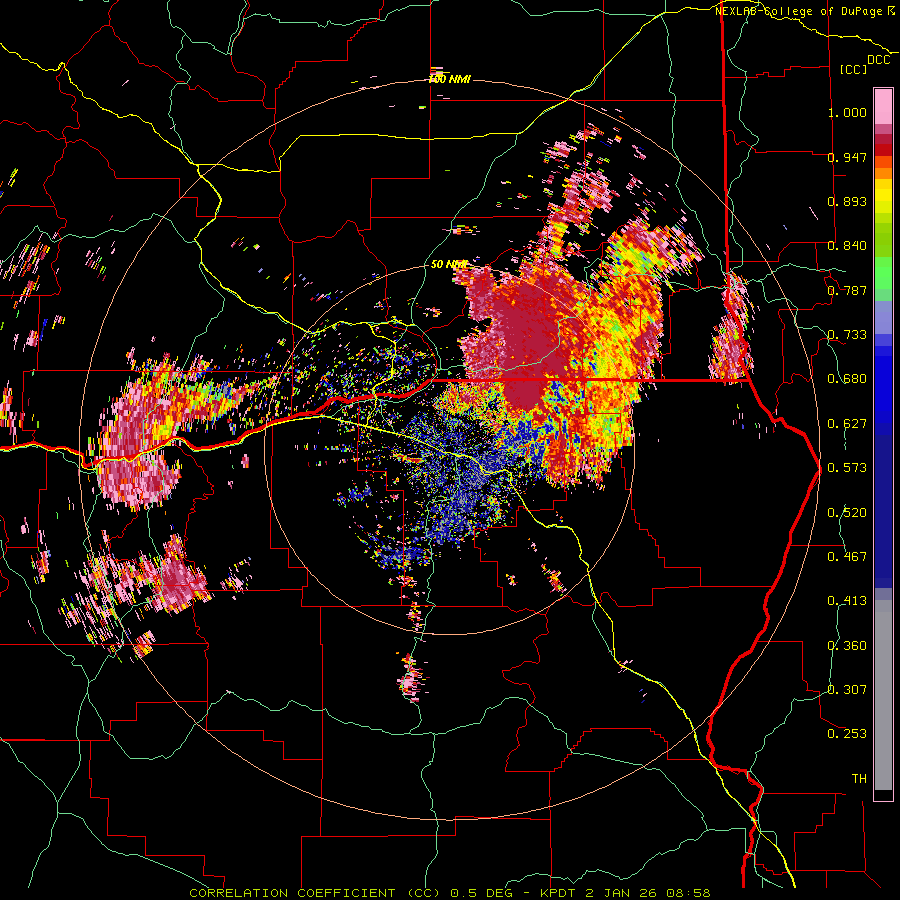Click the TH threshold label on scale

(x=859, y=779)
